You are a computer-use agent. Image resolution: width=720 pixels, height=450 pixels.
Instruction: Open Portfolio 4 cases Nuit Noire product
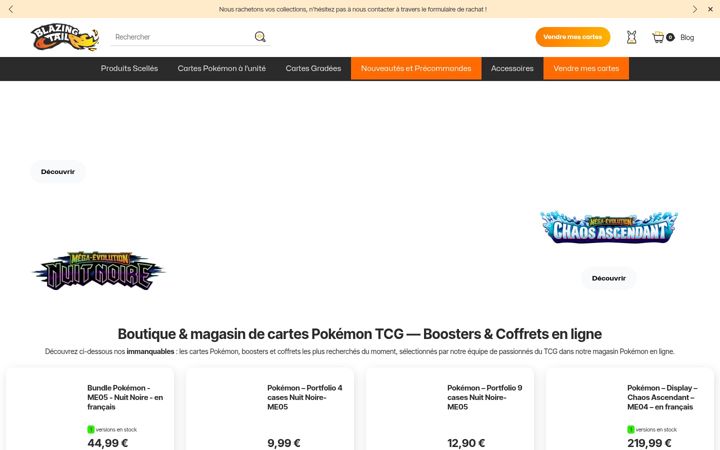305,397
